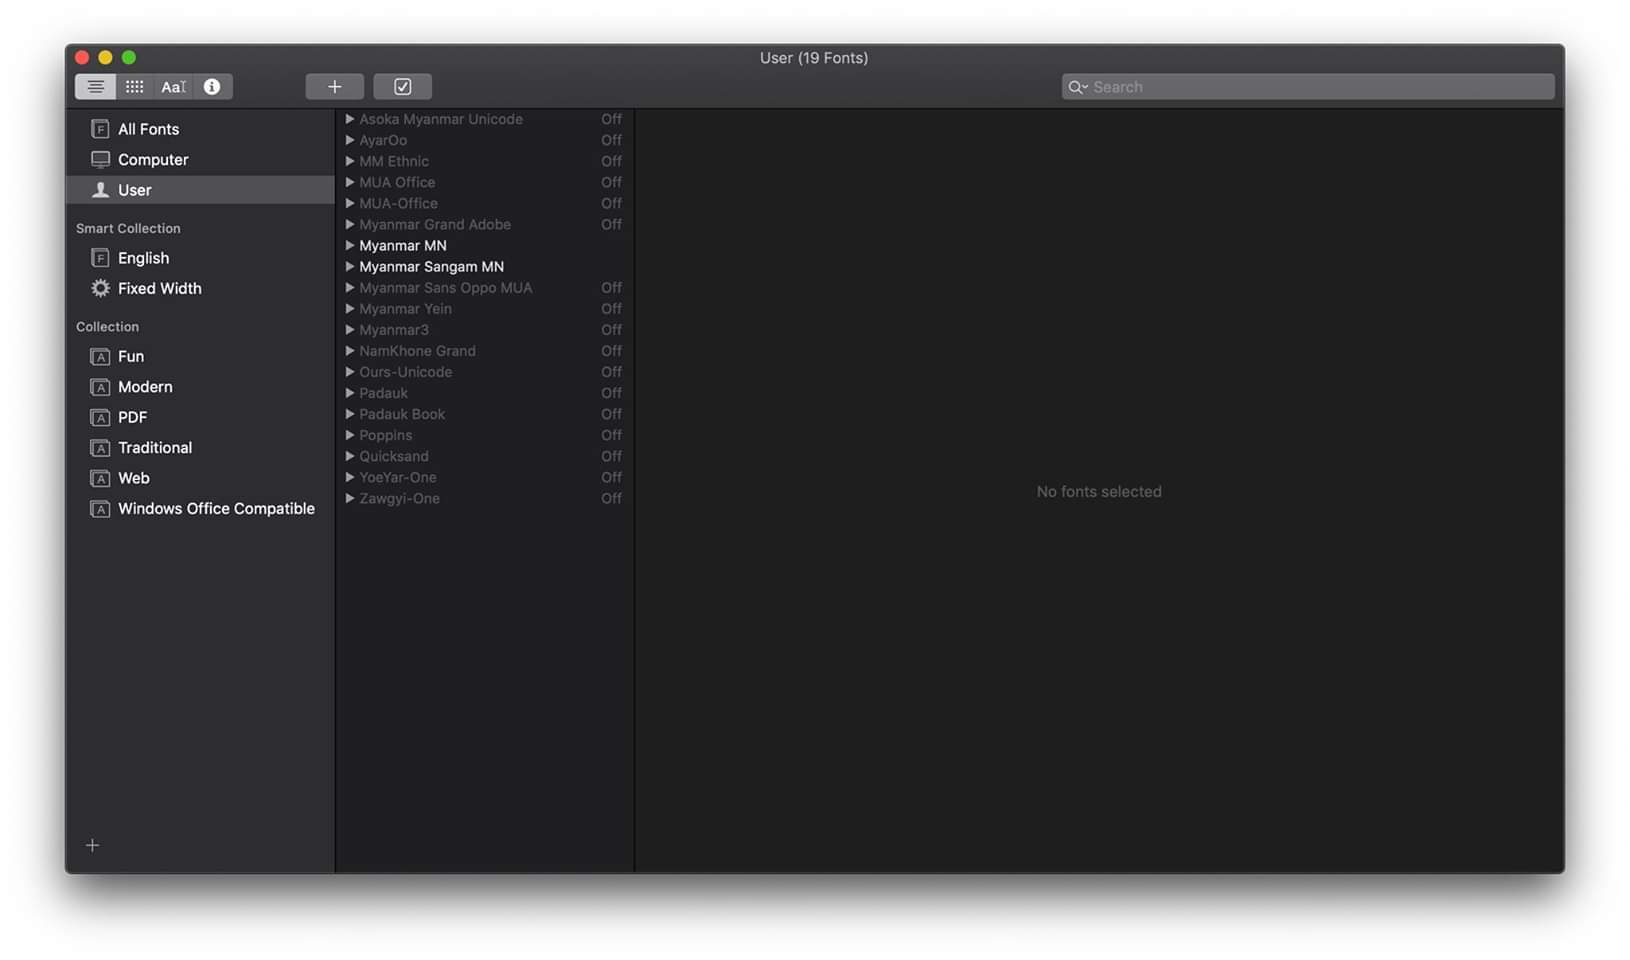This screenshot has width=1630, height=960.
Task: Select the MUA-Office font row
Action: point(485,203)
